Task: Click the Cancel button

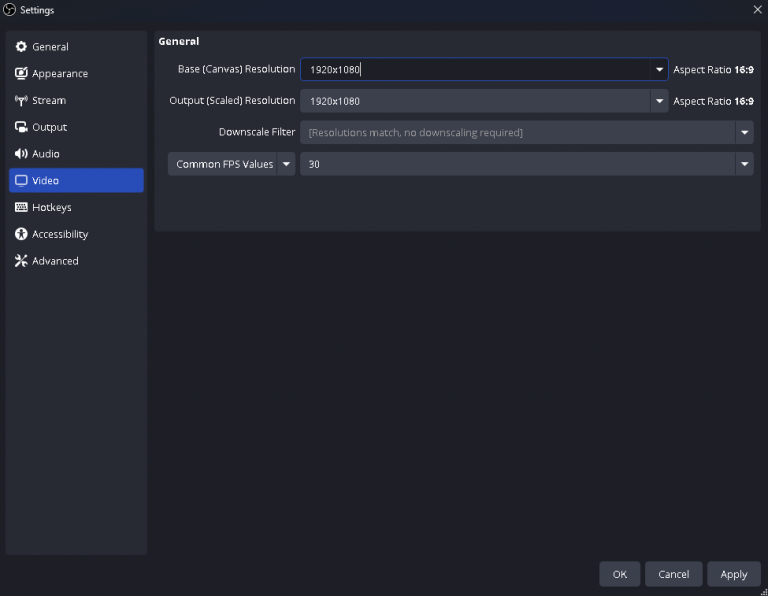Action: [x=673, y=574]
